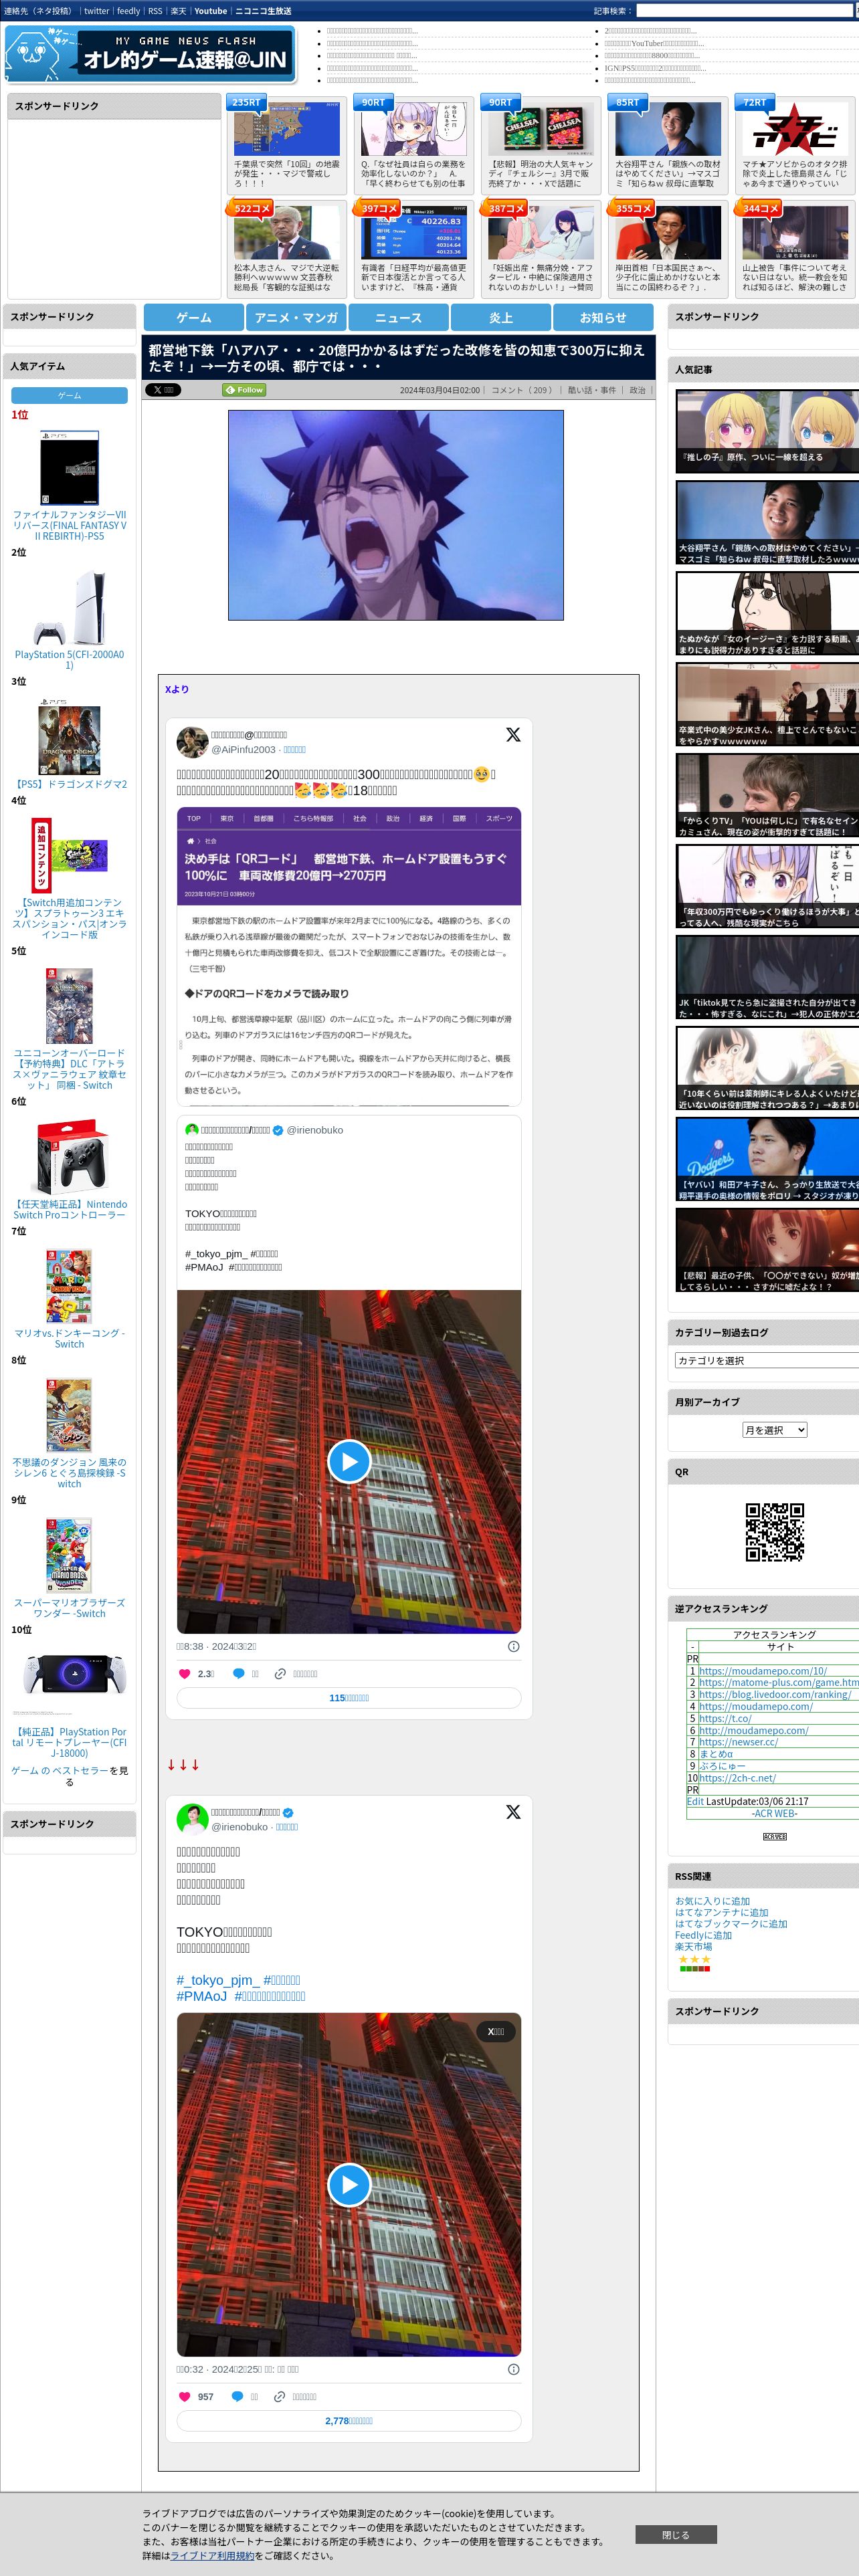The width and height of the screenshot is (859, 2576).
Task: Switch to ニュース navigation tab
Action: (398, 317)
